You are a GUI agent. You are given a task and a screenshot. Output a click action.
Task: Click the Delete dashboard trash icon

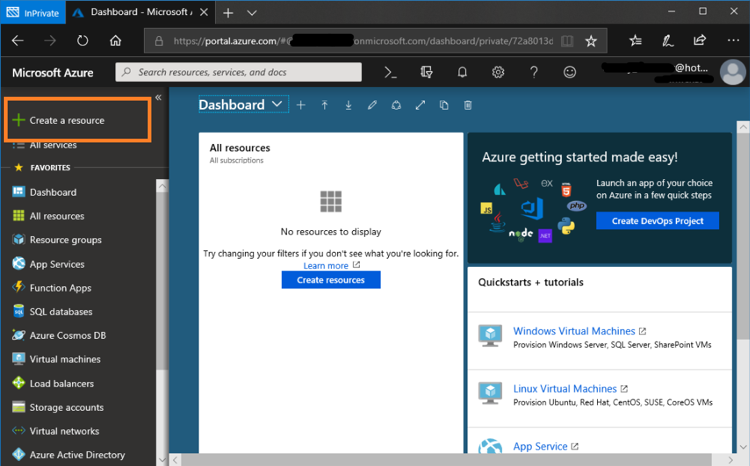pyautogui.click(x=468, y=105)
